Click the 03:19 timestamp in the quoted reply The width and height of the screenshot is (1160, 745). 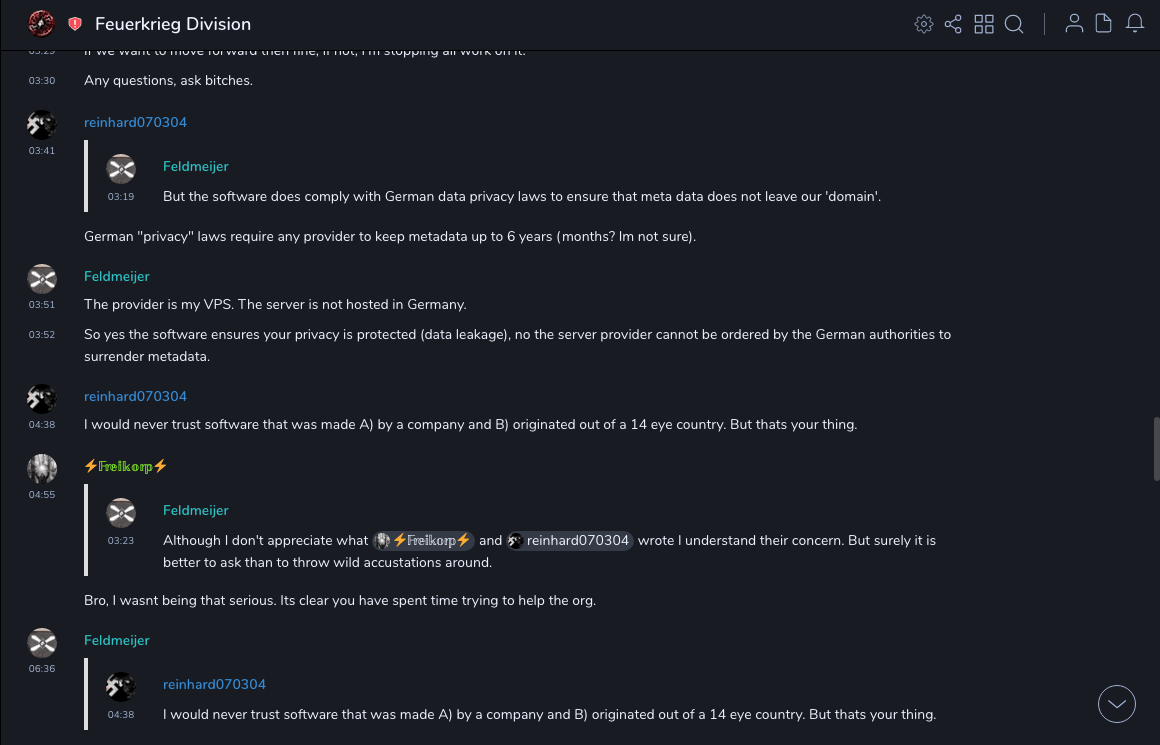[x=121, y=197]
